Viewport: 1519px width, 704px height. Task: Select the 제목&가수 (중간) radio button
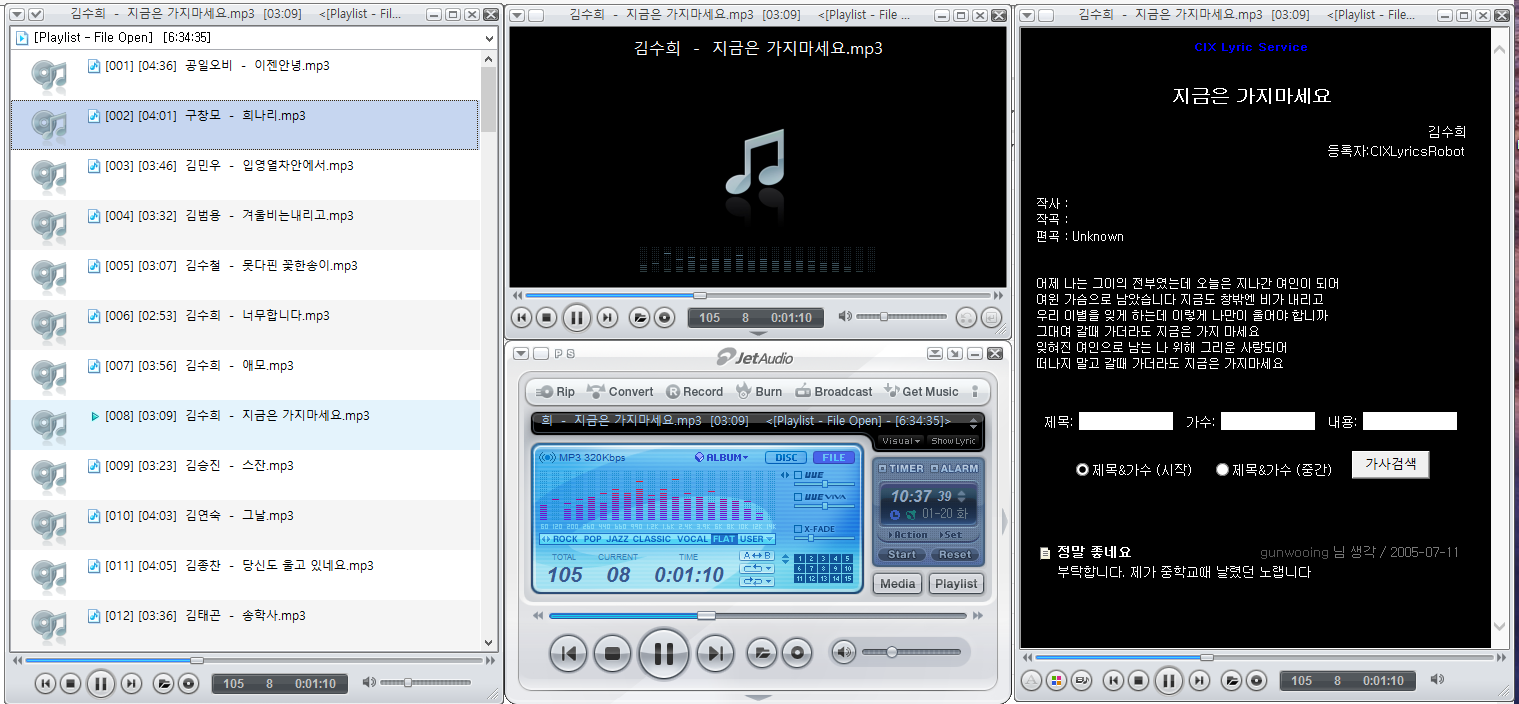(x=1222, y=470)
